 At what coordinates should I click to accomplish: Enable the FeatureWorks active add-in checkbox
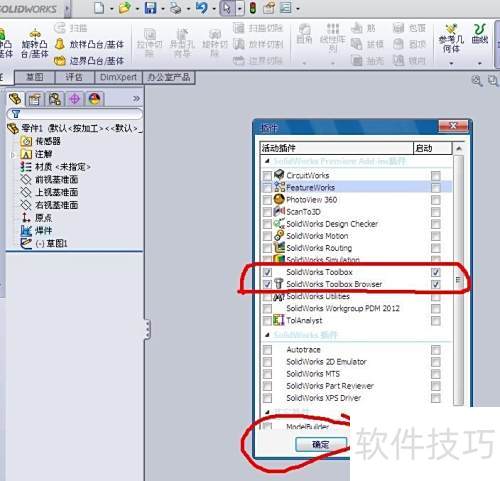267,188
